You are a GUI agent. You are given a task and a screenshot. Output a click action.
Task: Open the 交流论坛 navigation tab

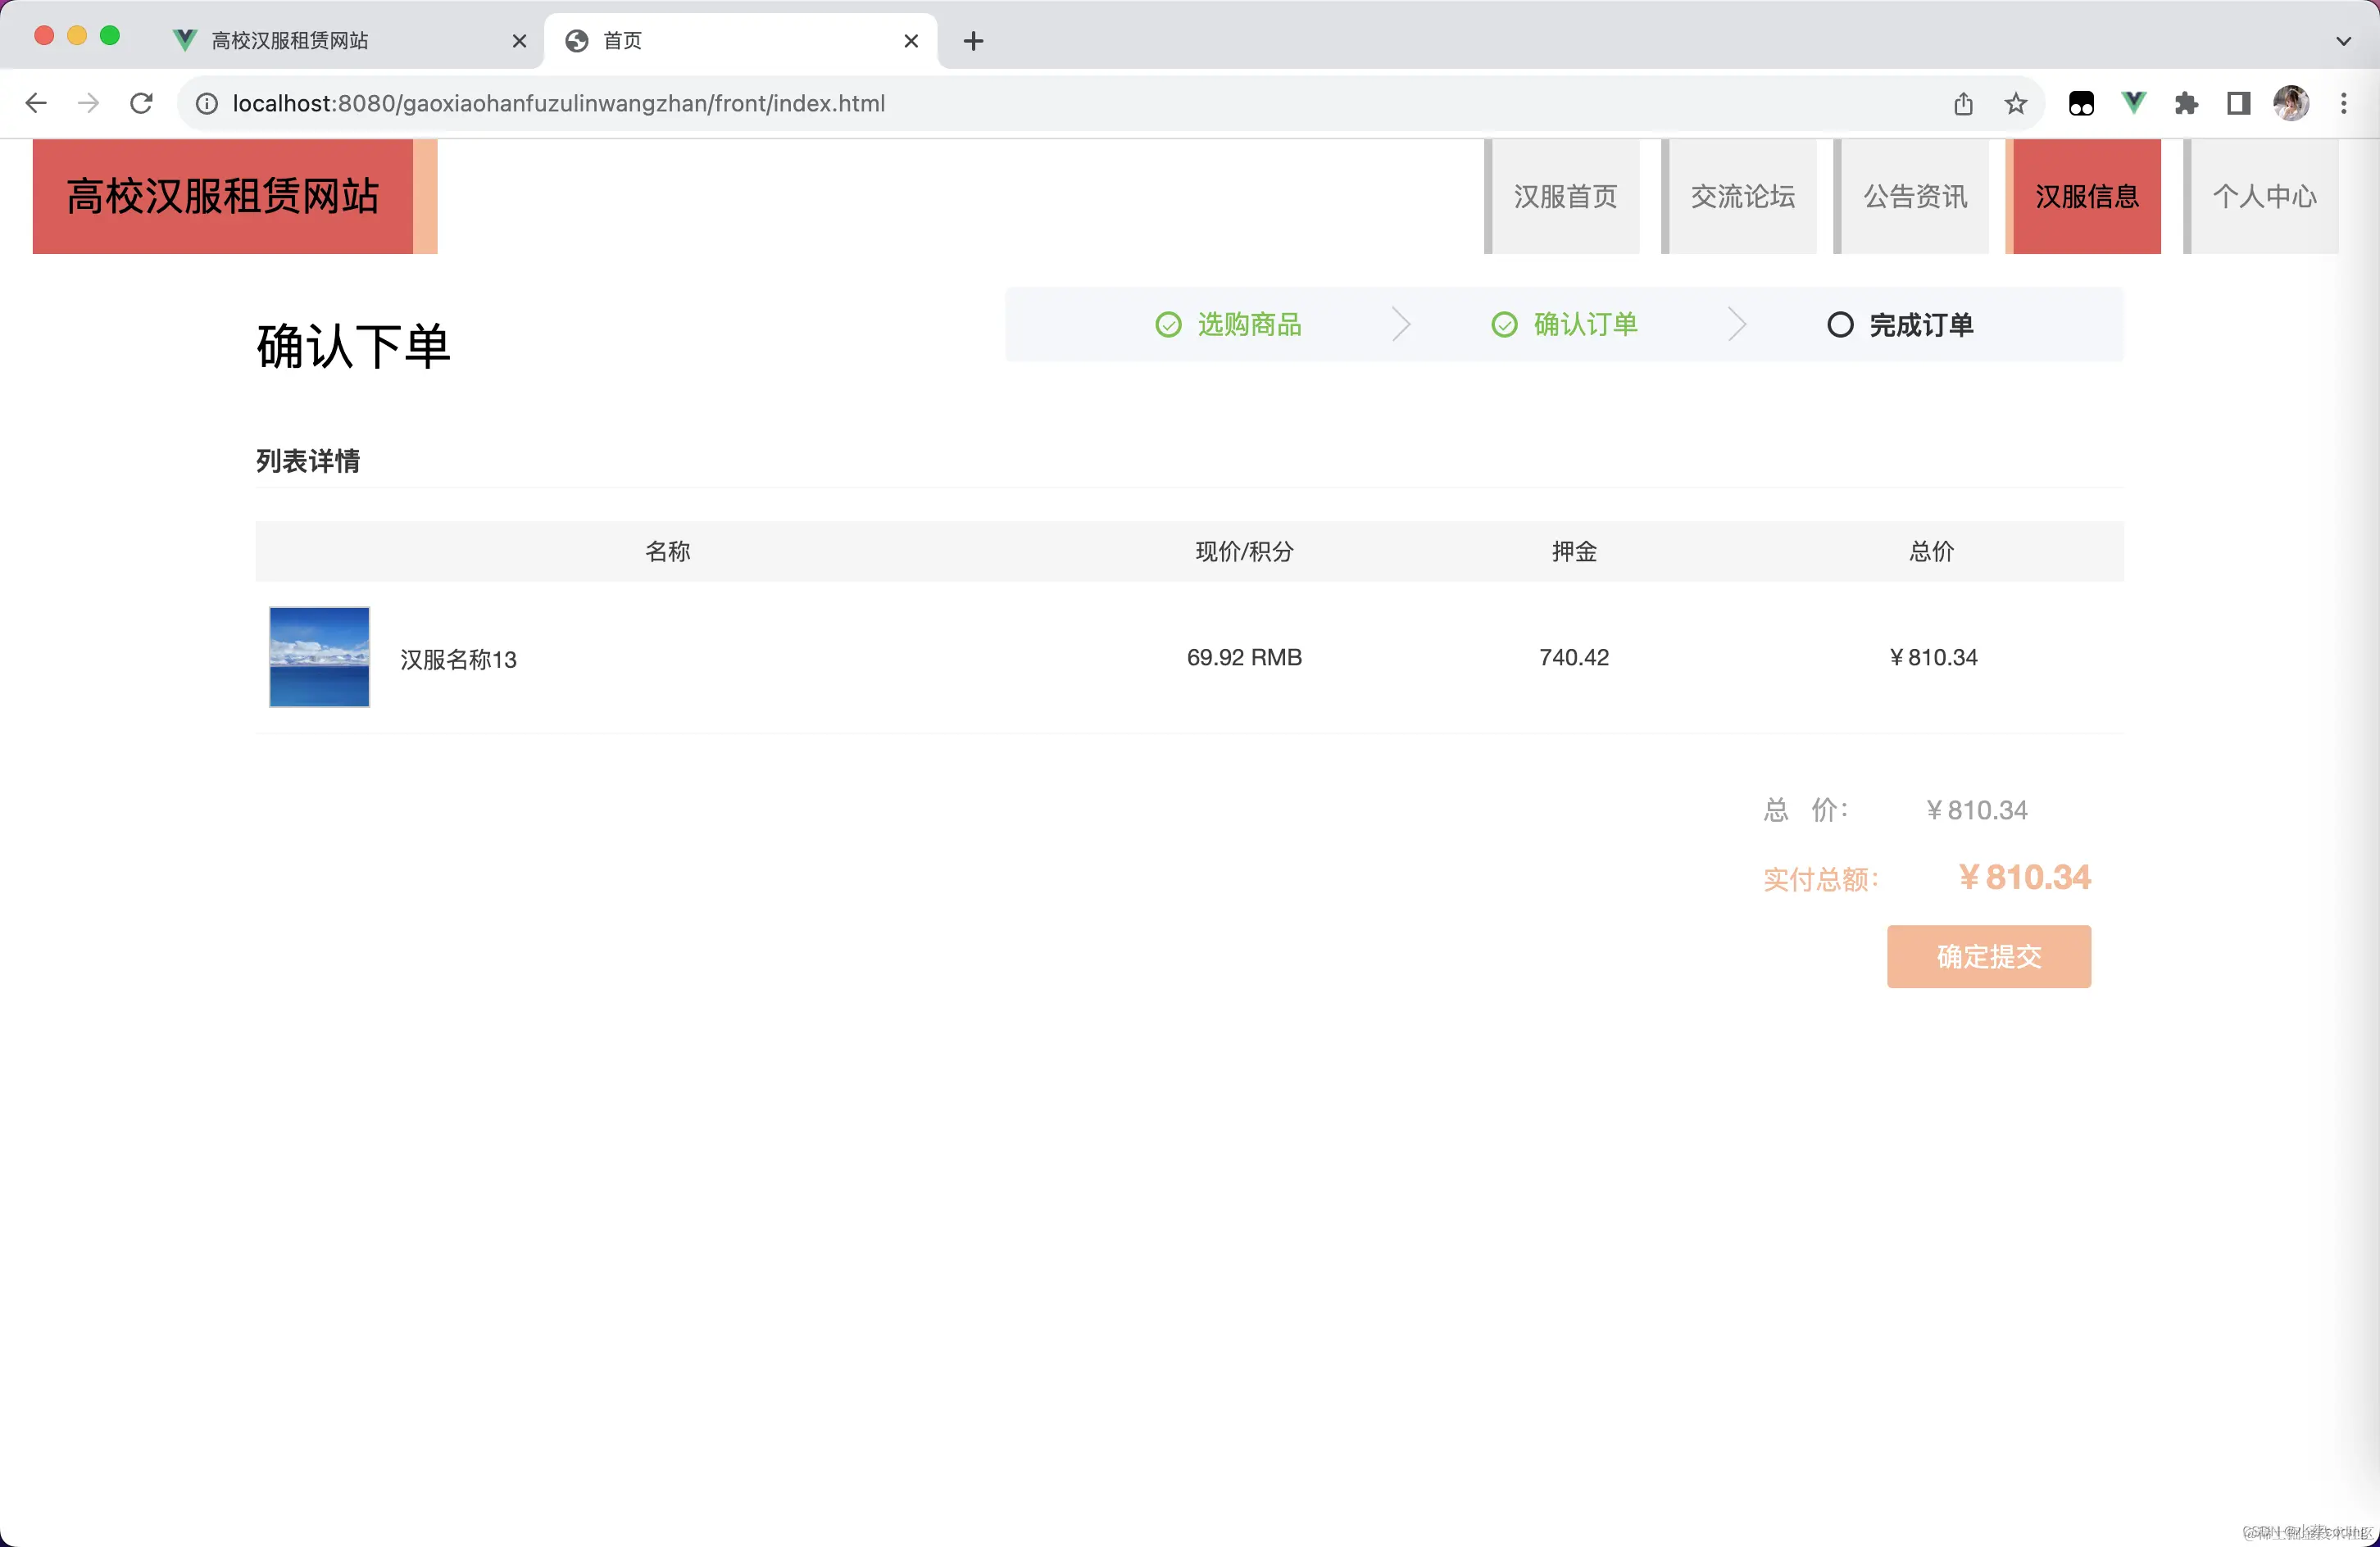point(1742,196)
